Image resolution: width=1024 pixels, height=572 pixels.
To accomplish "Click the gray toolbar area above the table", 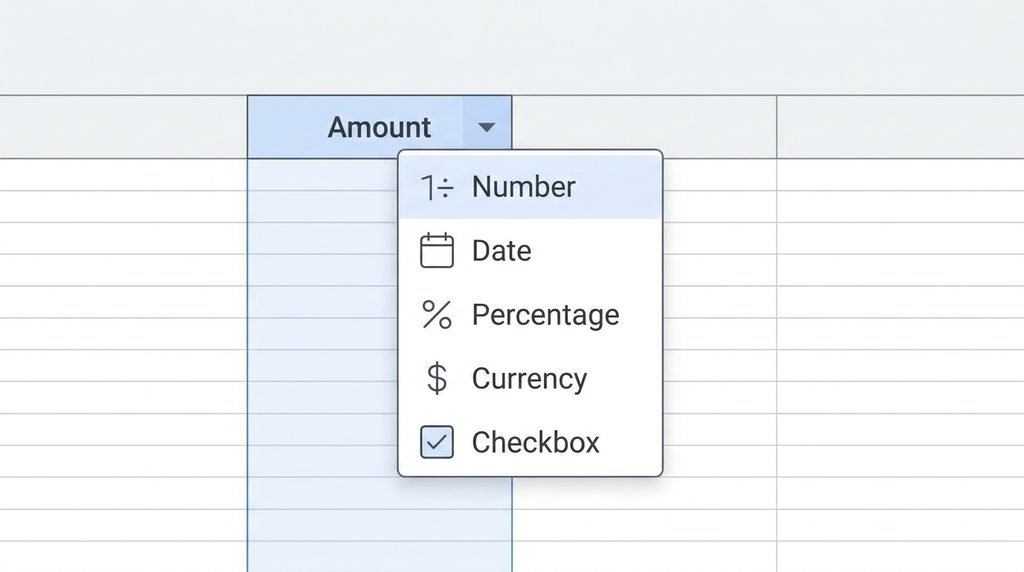I will pos(512,47).
